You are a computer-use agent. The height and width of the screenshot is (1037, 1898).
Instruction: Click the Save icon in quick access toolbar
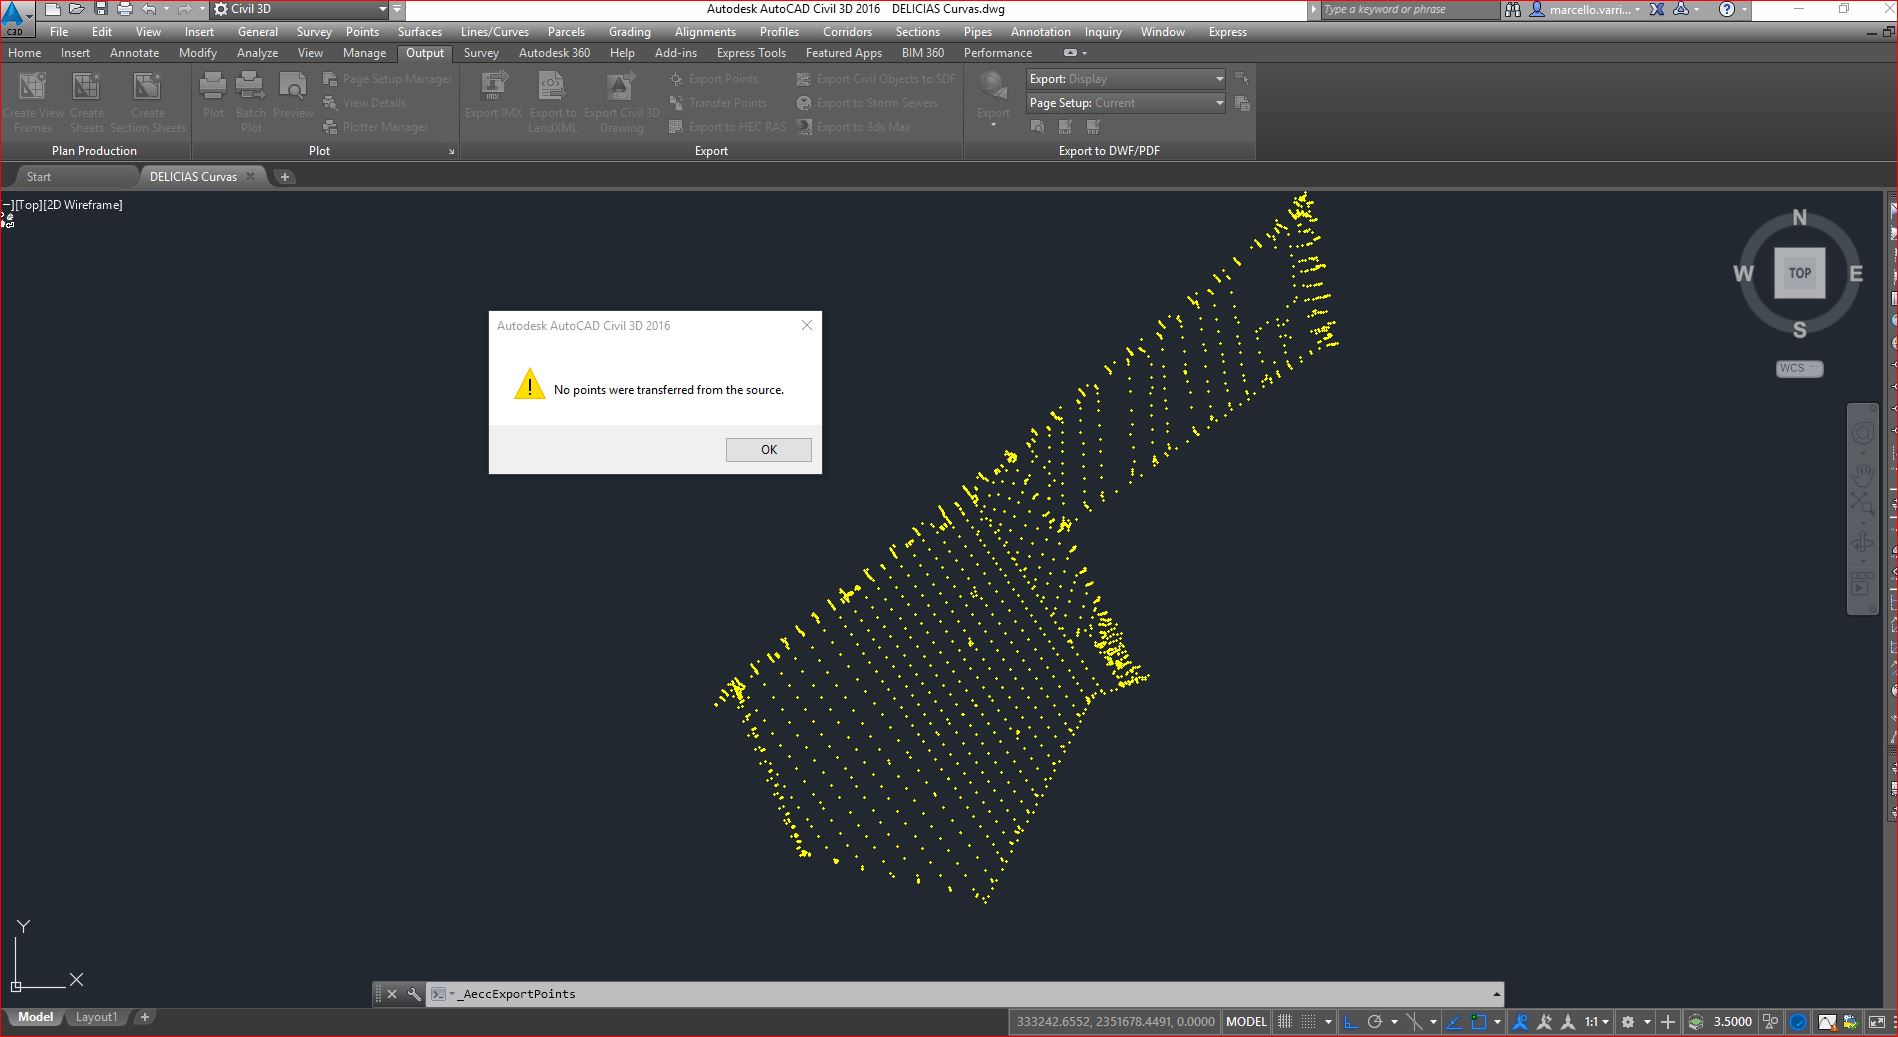(101, 9)
